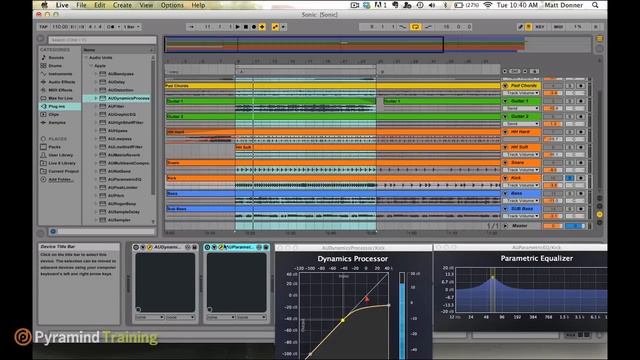Toggle Kick track solo button
Viewport: 640px width, 360px height.
tap(570, 178)
